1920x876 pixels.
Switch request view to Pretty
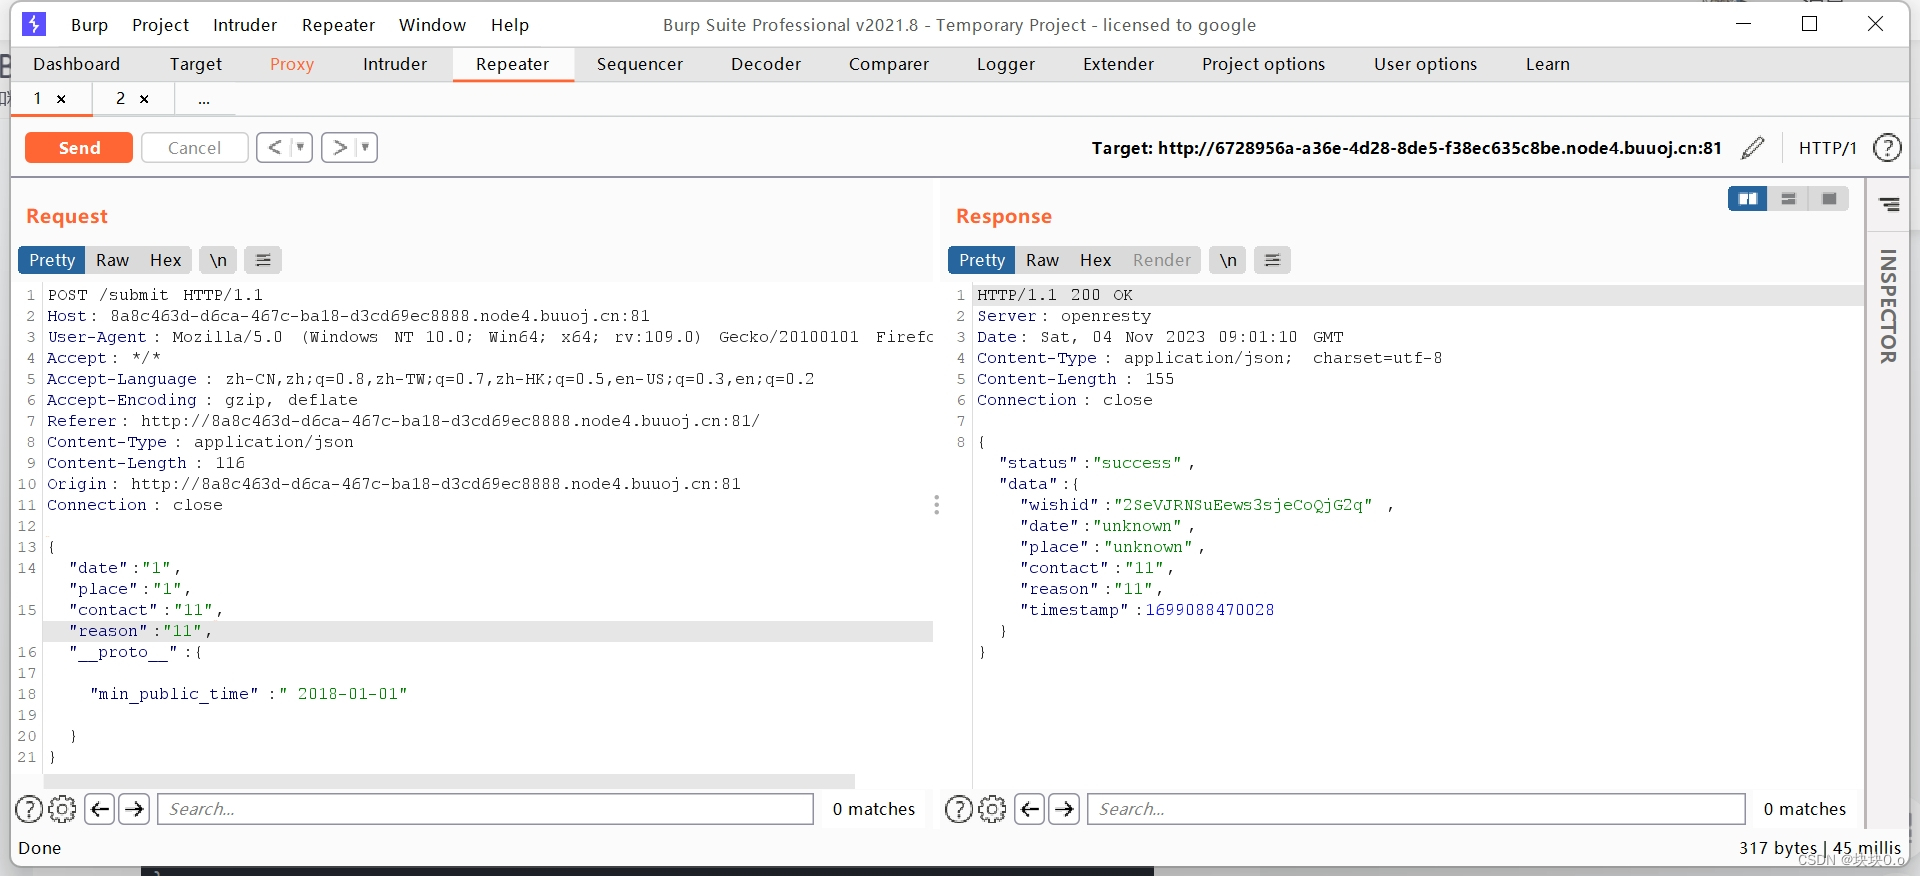click(x=52, y=260)
